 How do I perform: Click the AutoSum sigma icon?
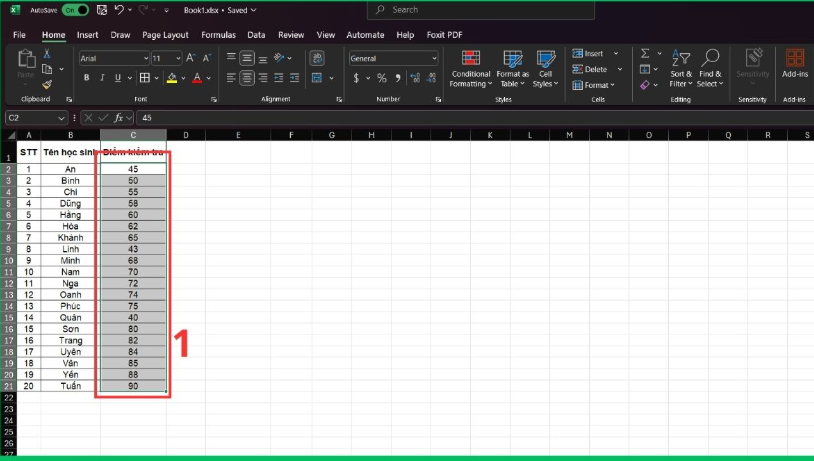pyautogui.click(x=645, y=53)
